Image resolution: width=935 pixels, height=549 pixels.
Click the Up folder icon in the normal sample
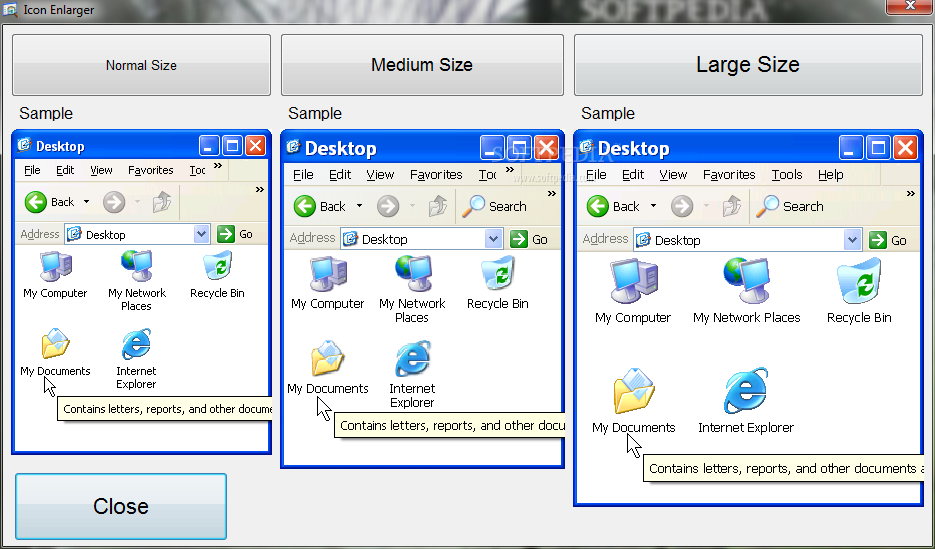[162, 202]
